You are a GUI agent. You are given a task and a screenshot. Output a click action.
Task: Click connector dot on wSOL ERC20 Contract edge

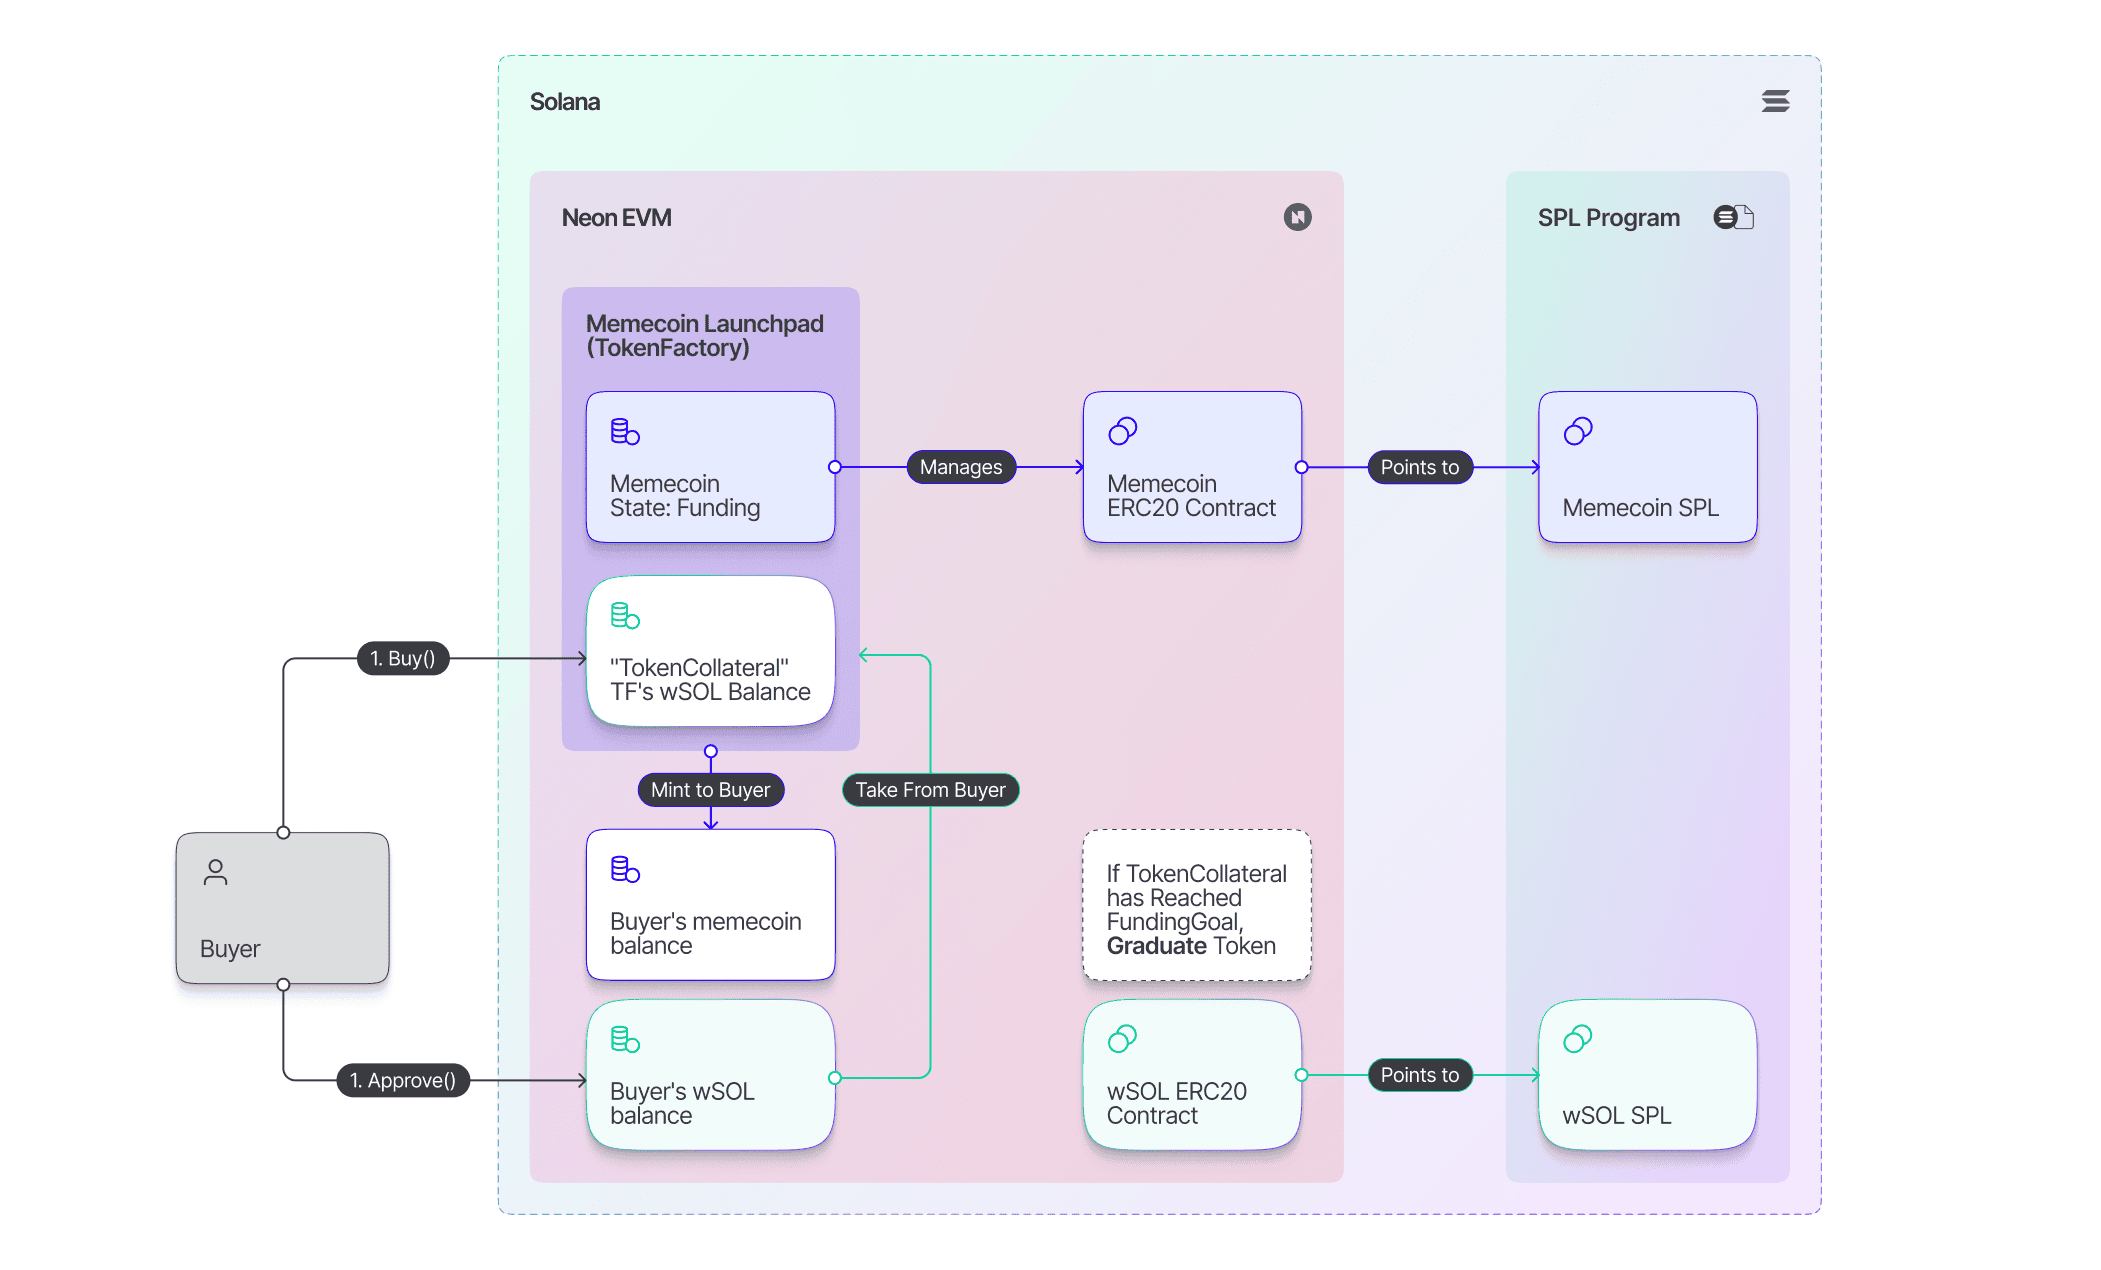coord(1301,1075)
